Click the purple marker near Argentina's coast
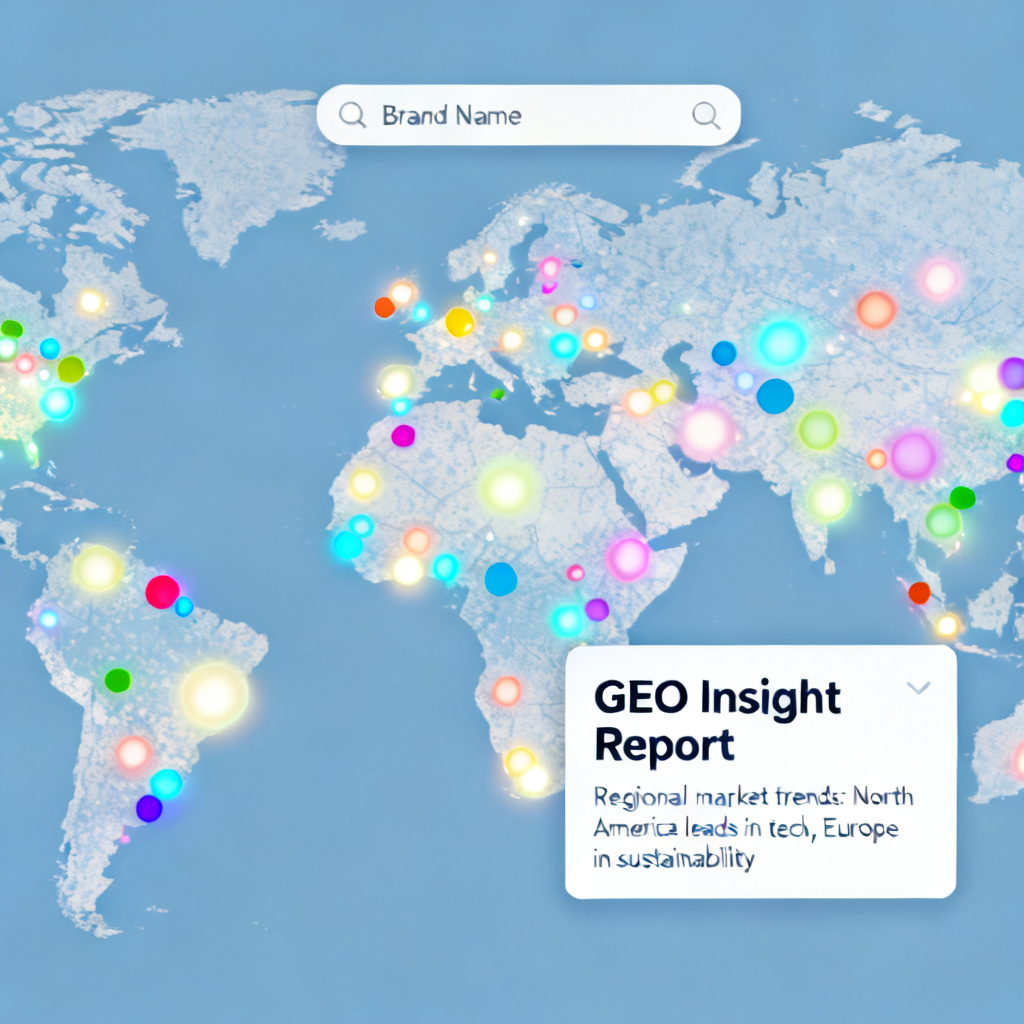The width and height of the screenshot is (1024, 1024). pos(149,808)
